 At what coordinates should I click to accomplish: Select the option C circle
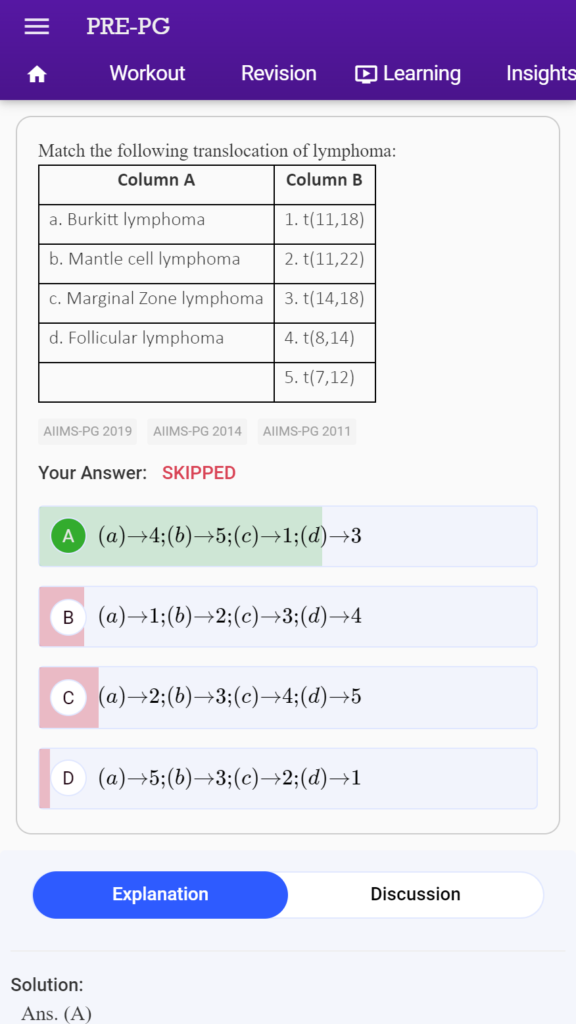point(69,697)
